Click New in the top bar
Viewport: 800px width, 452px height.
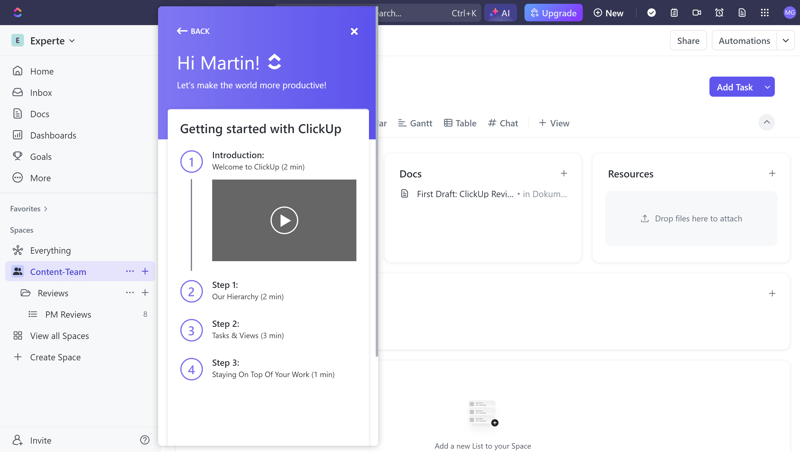pyautogui.click(x=608, y=13)
